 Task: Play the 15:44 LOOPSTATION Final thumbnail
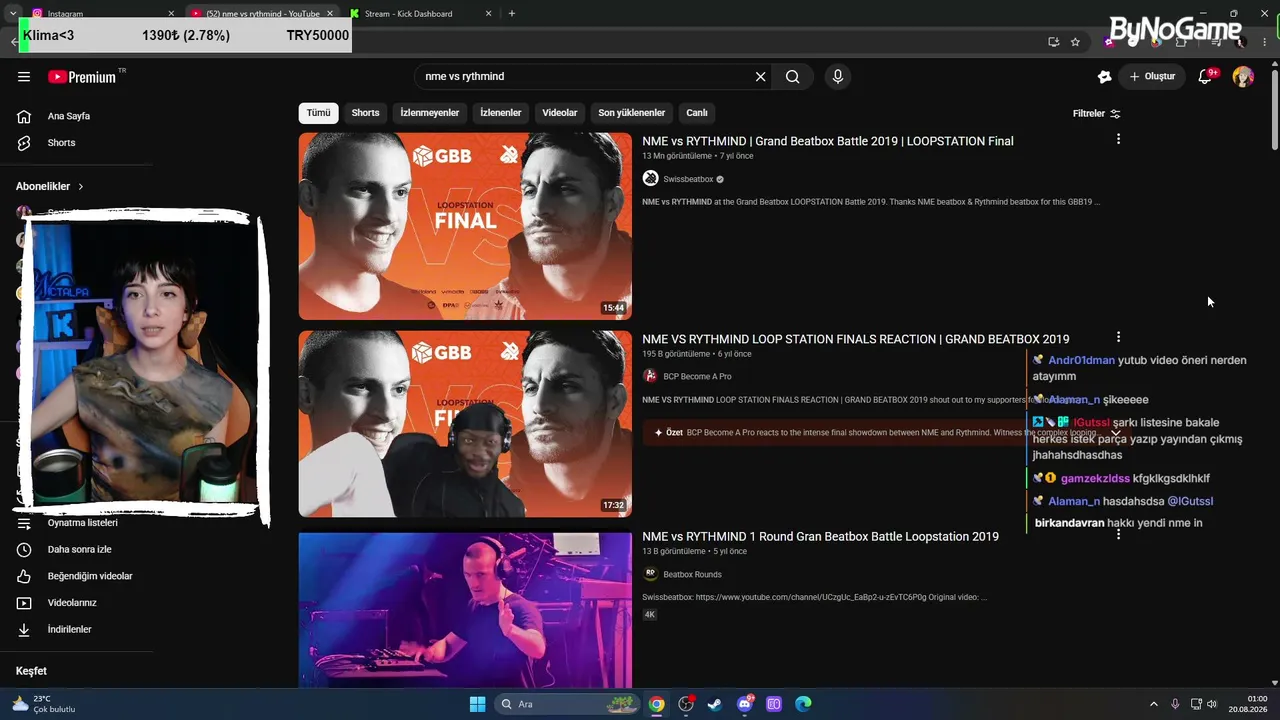(465, 226)
